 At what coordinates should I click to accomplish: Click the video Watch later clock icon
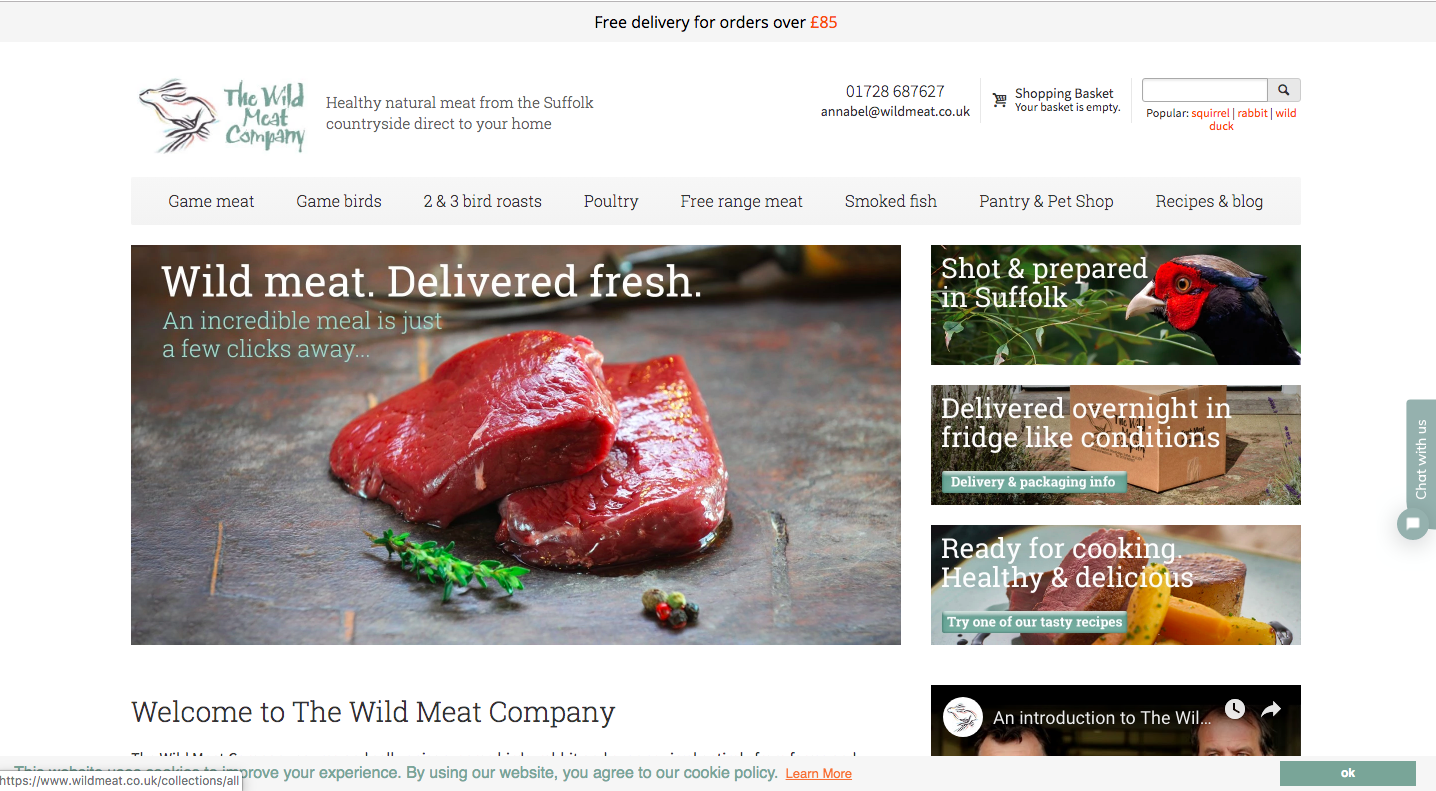1235,709
